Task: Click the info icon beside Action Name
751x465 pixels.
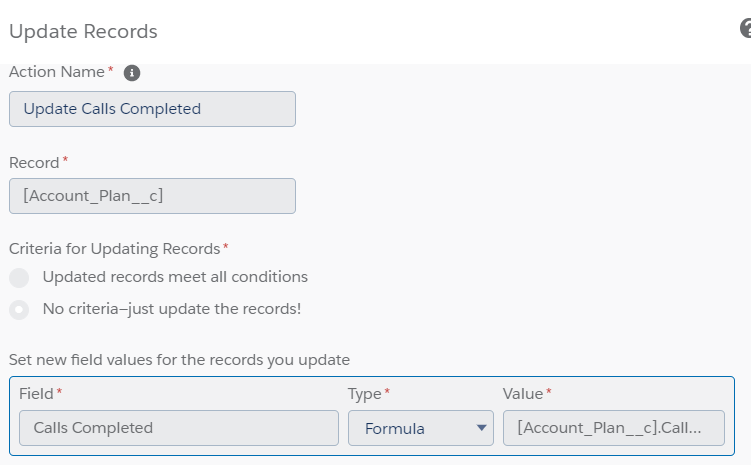Action: (x=132, y=73)
